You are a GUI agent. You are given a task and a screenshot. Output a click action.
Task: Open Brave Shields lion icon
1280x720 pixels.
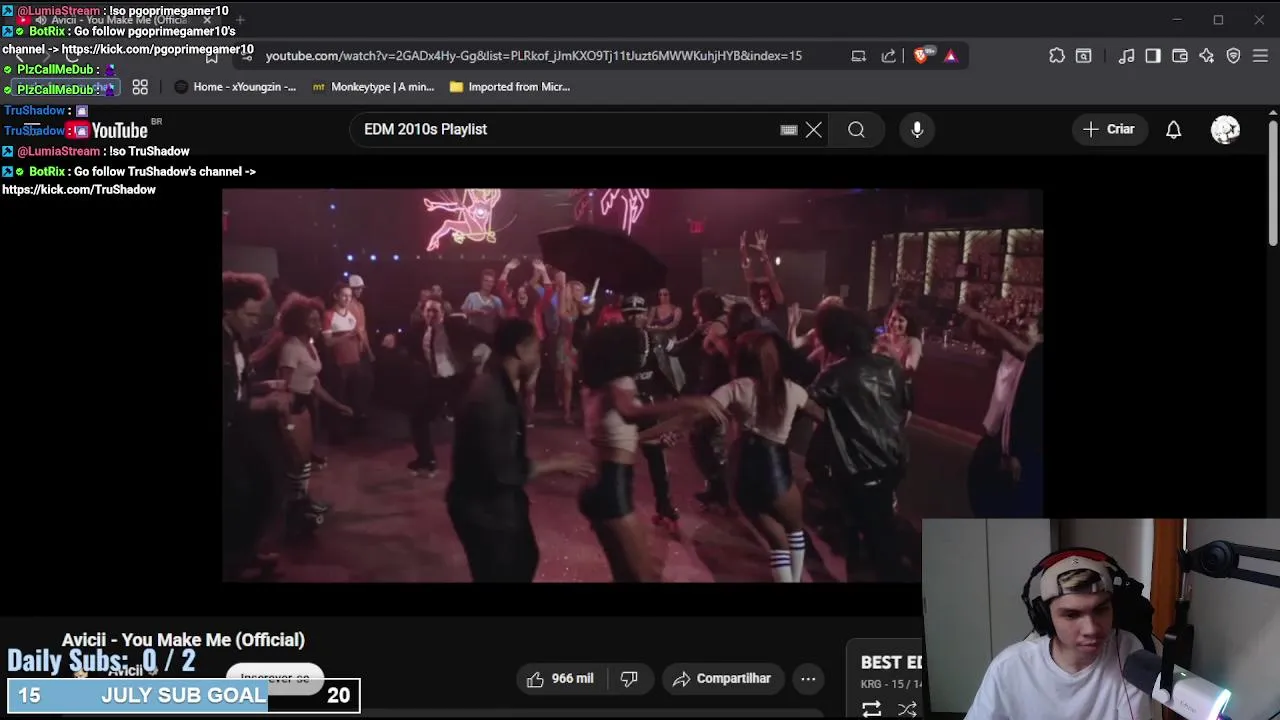921,56
